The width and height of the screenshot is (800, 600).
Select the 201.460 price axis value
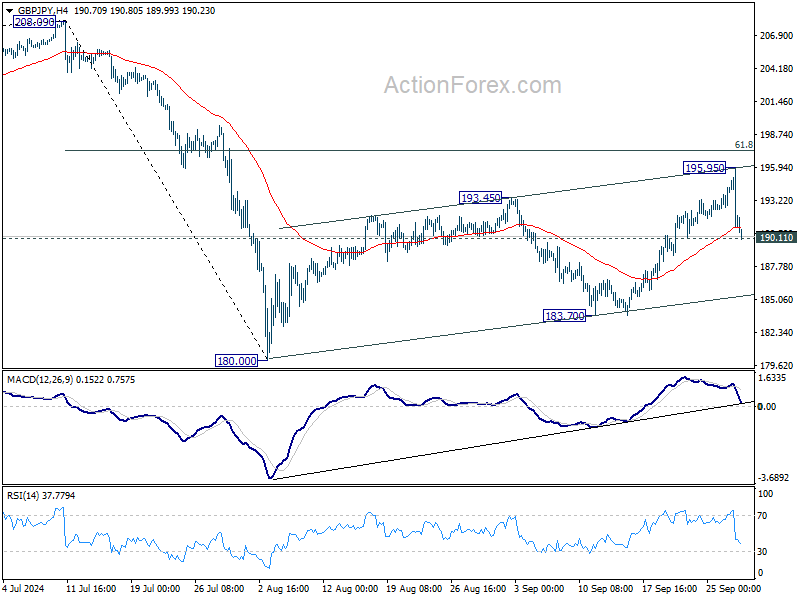tap(777, 102)
